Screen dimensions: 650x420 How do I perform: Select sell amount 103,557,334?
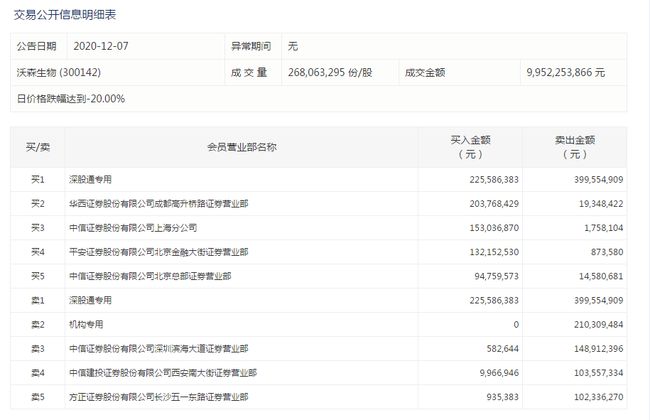599,373
